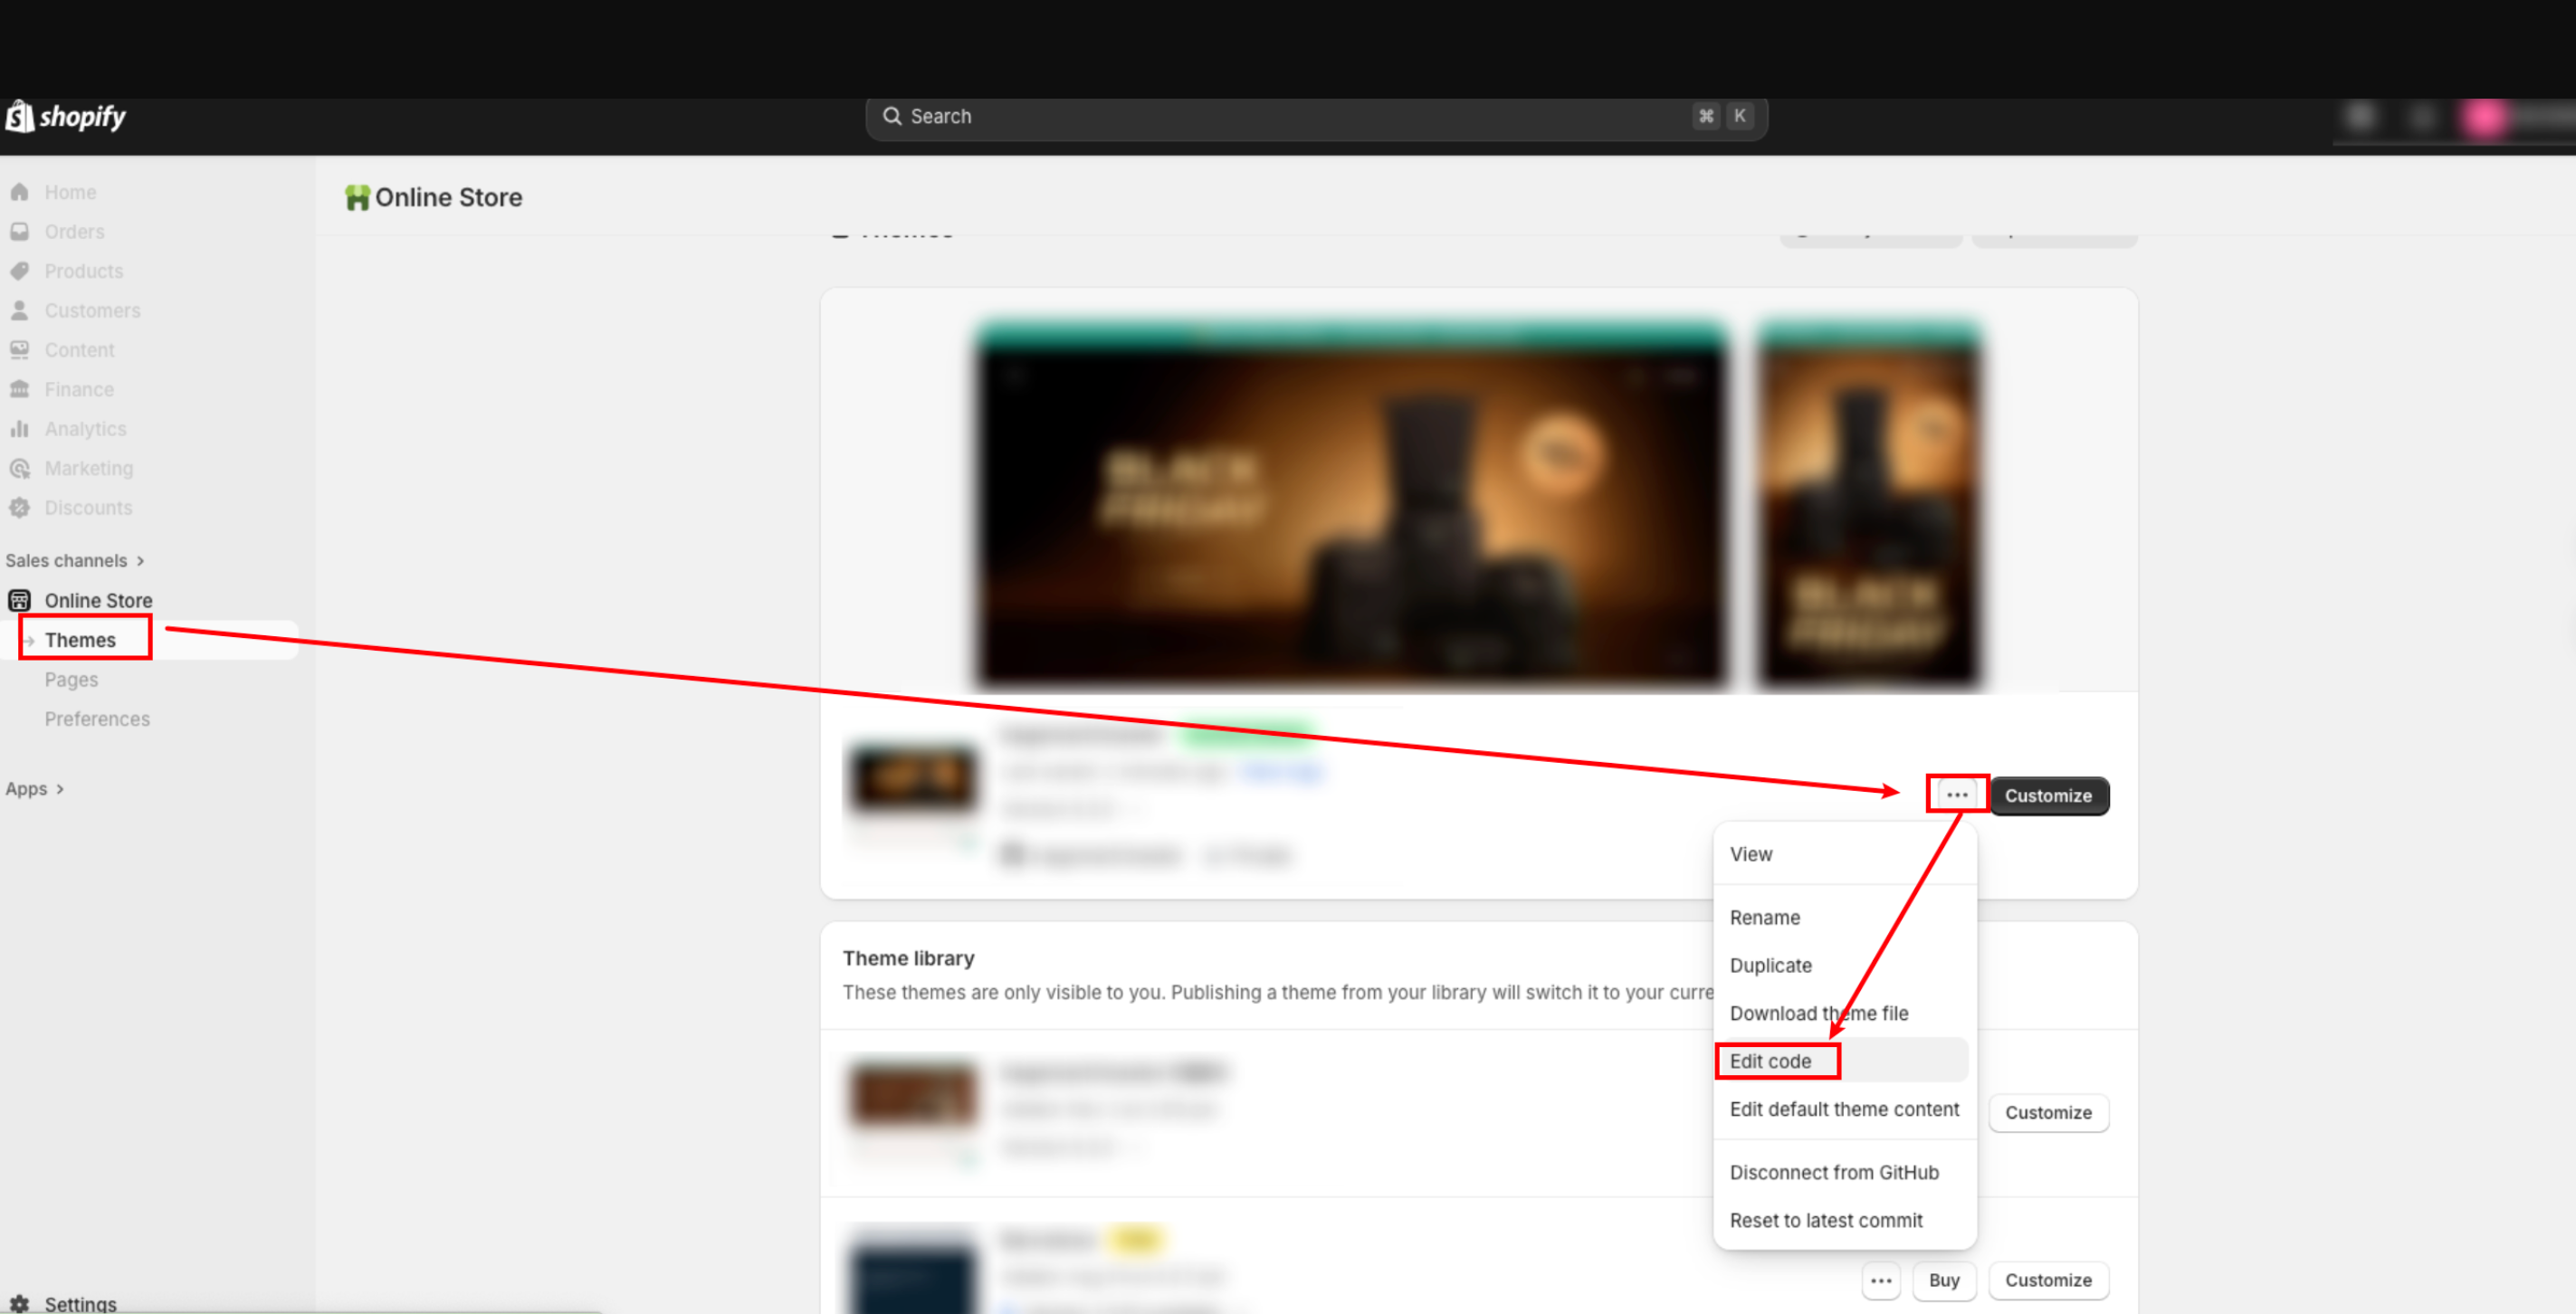Click the Customers person icon
The height and width of the screenshot is (1314, 2576).
click(x=20, y=311)
